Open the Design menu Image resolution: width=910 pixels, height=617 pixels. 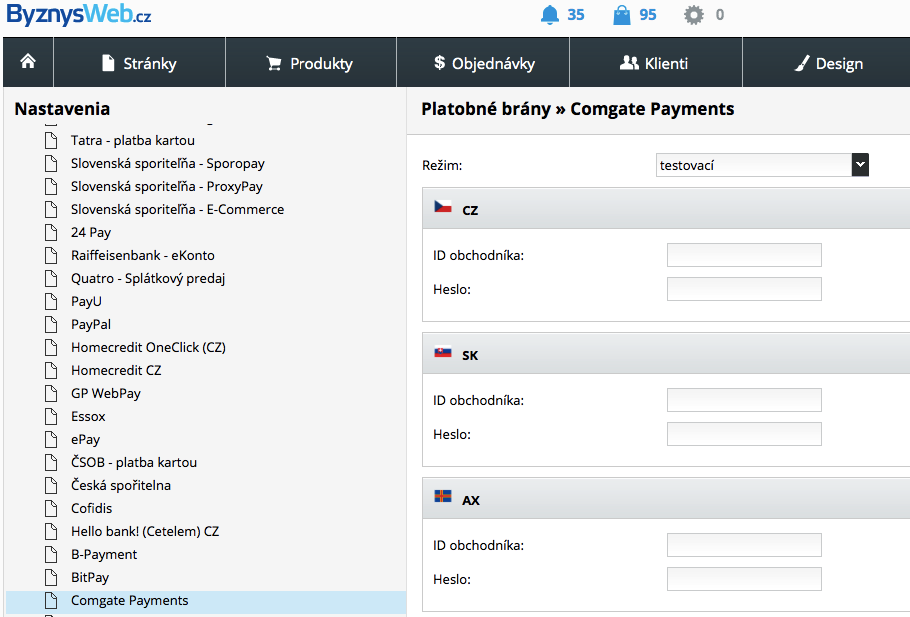(827, 63)
